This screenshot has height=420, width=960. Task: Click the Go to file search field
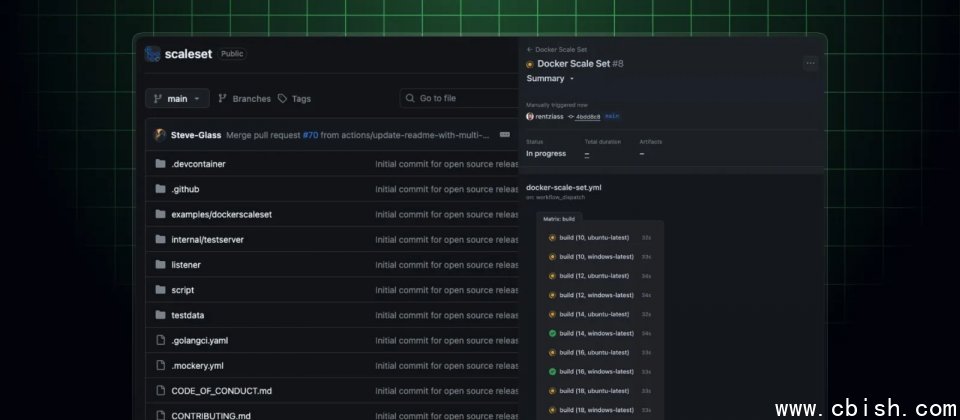pyautogui.click(x=460, y=98)
